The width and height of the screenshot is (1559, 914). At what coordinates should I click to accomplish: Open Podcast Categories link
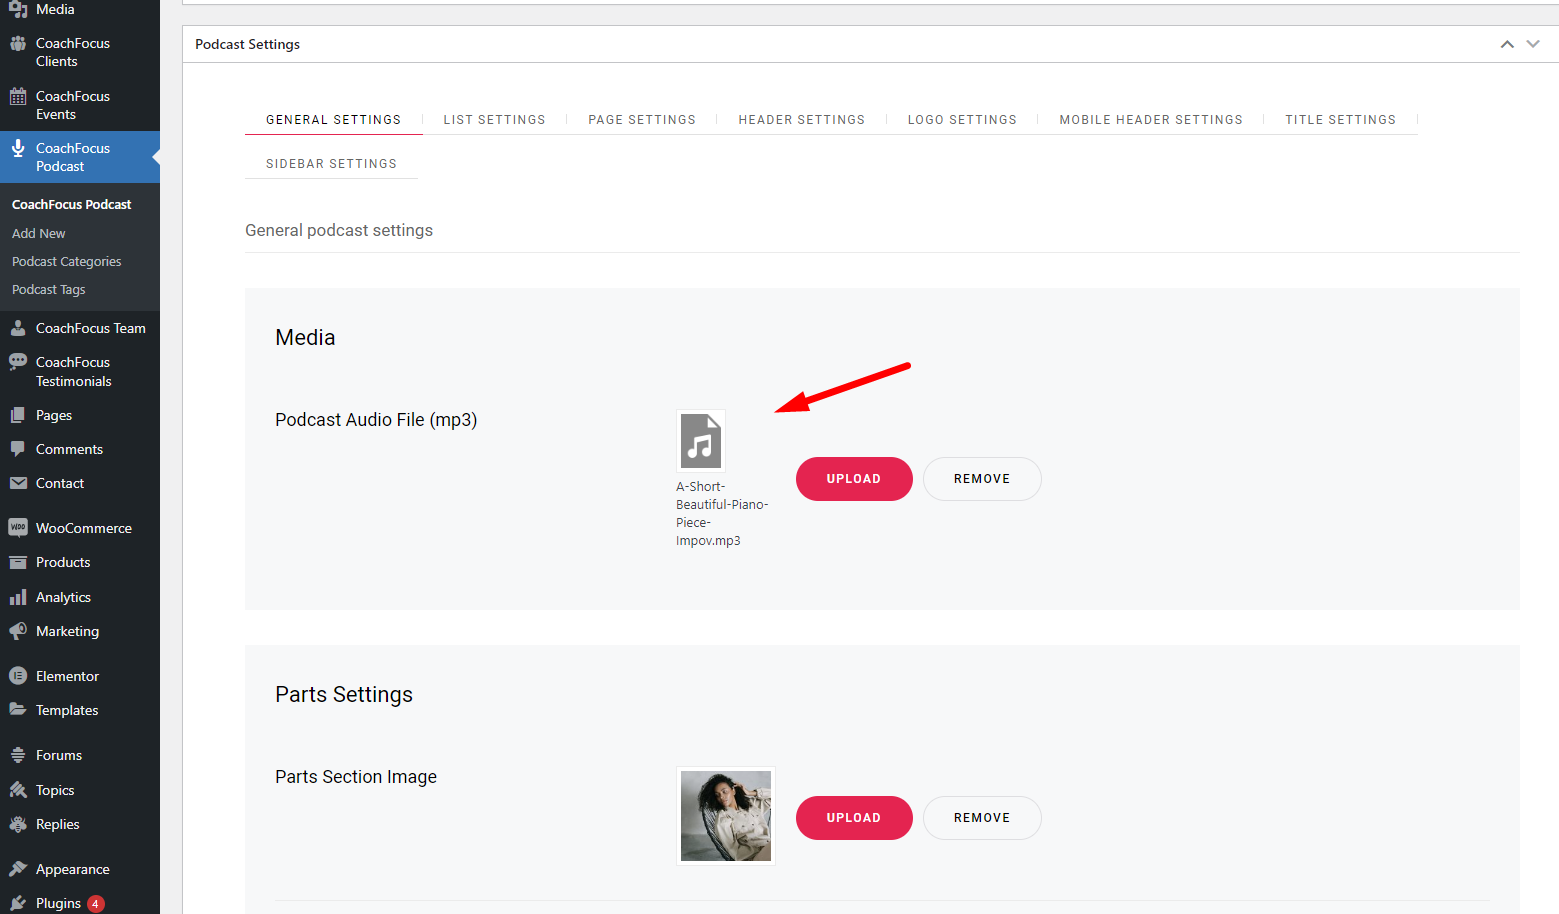[67, 261]
